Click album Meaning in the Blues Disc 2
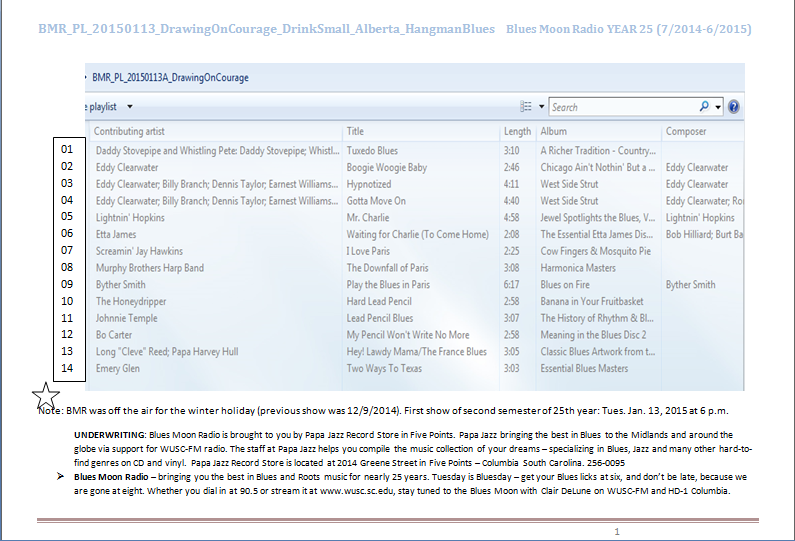The image size is (795, 541). pos(594,335)
